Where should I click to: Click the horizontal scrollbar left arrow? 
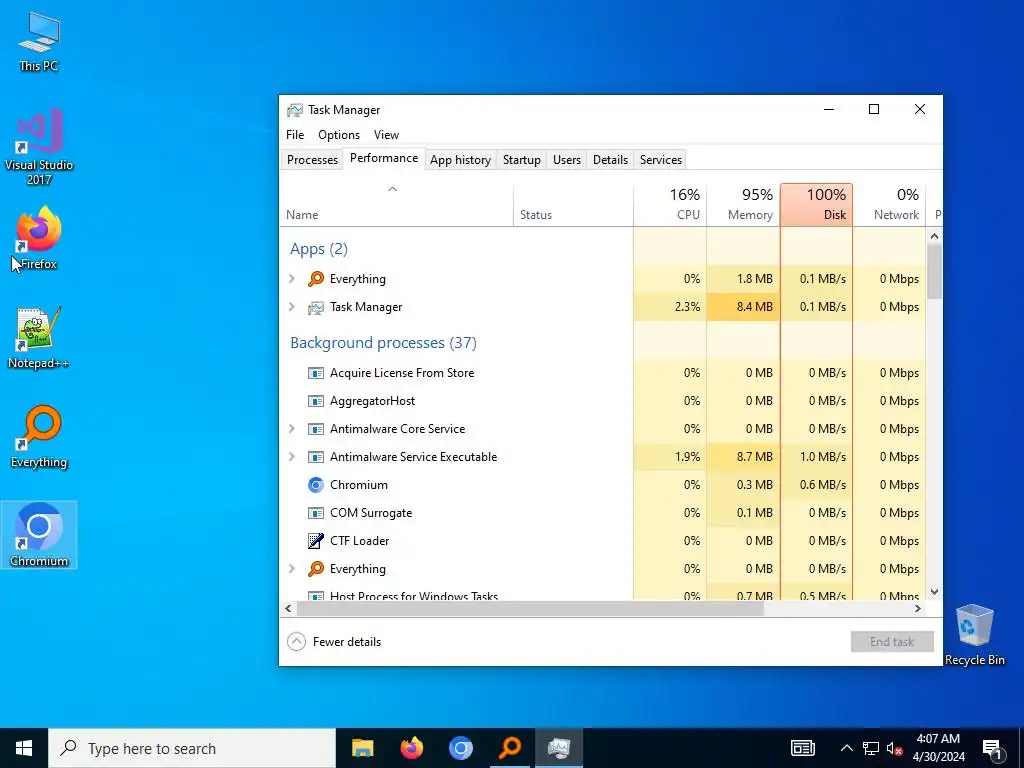(289, 609)
